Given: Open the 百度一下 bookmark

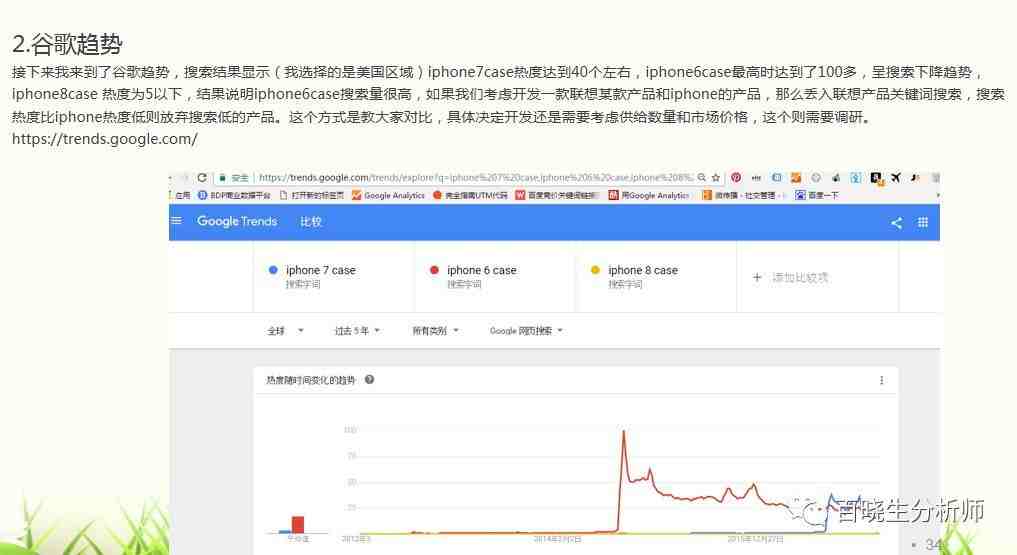Looking at the screenshot, I should click(817, 195).
